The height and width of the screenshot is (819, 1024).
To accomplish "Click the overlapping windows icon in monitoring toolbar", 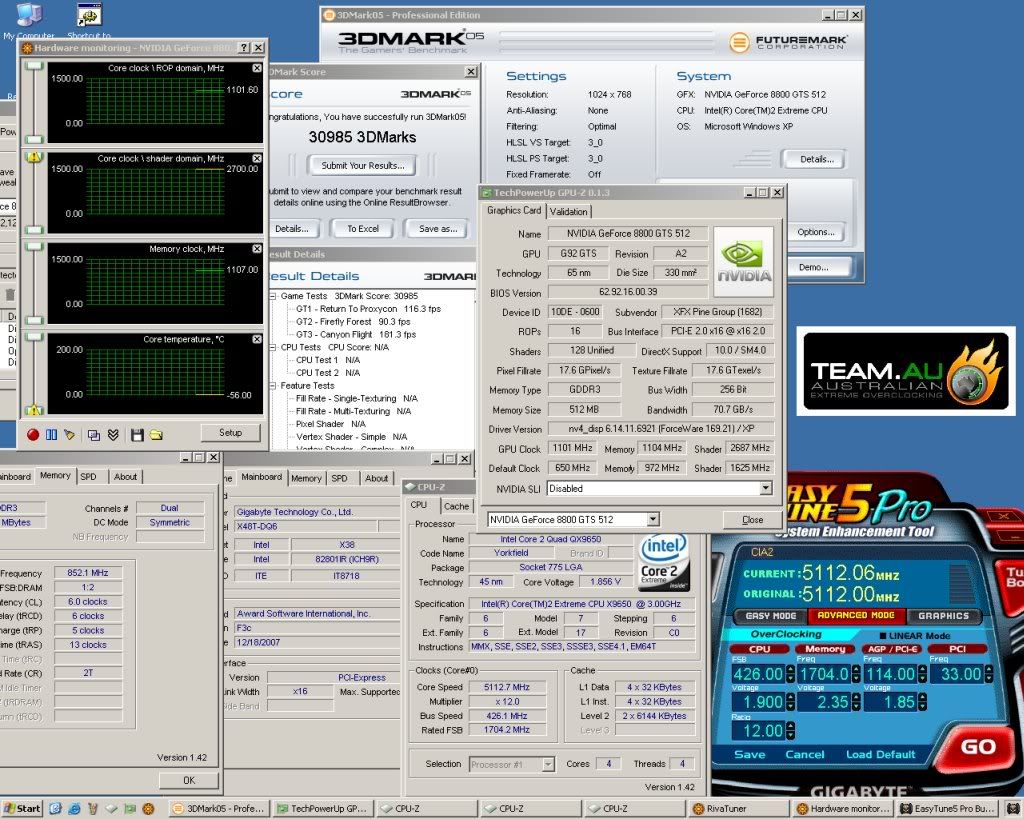I will tap(94, 435).
